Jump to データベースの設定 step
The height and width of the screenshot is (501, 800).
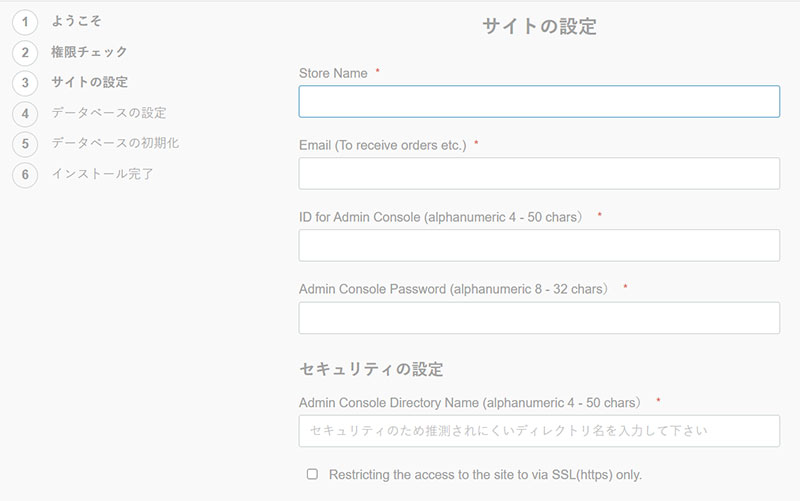point(109,112)
